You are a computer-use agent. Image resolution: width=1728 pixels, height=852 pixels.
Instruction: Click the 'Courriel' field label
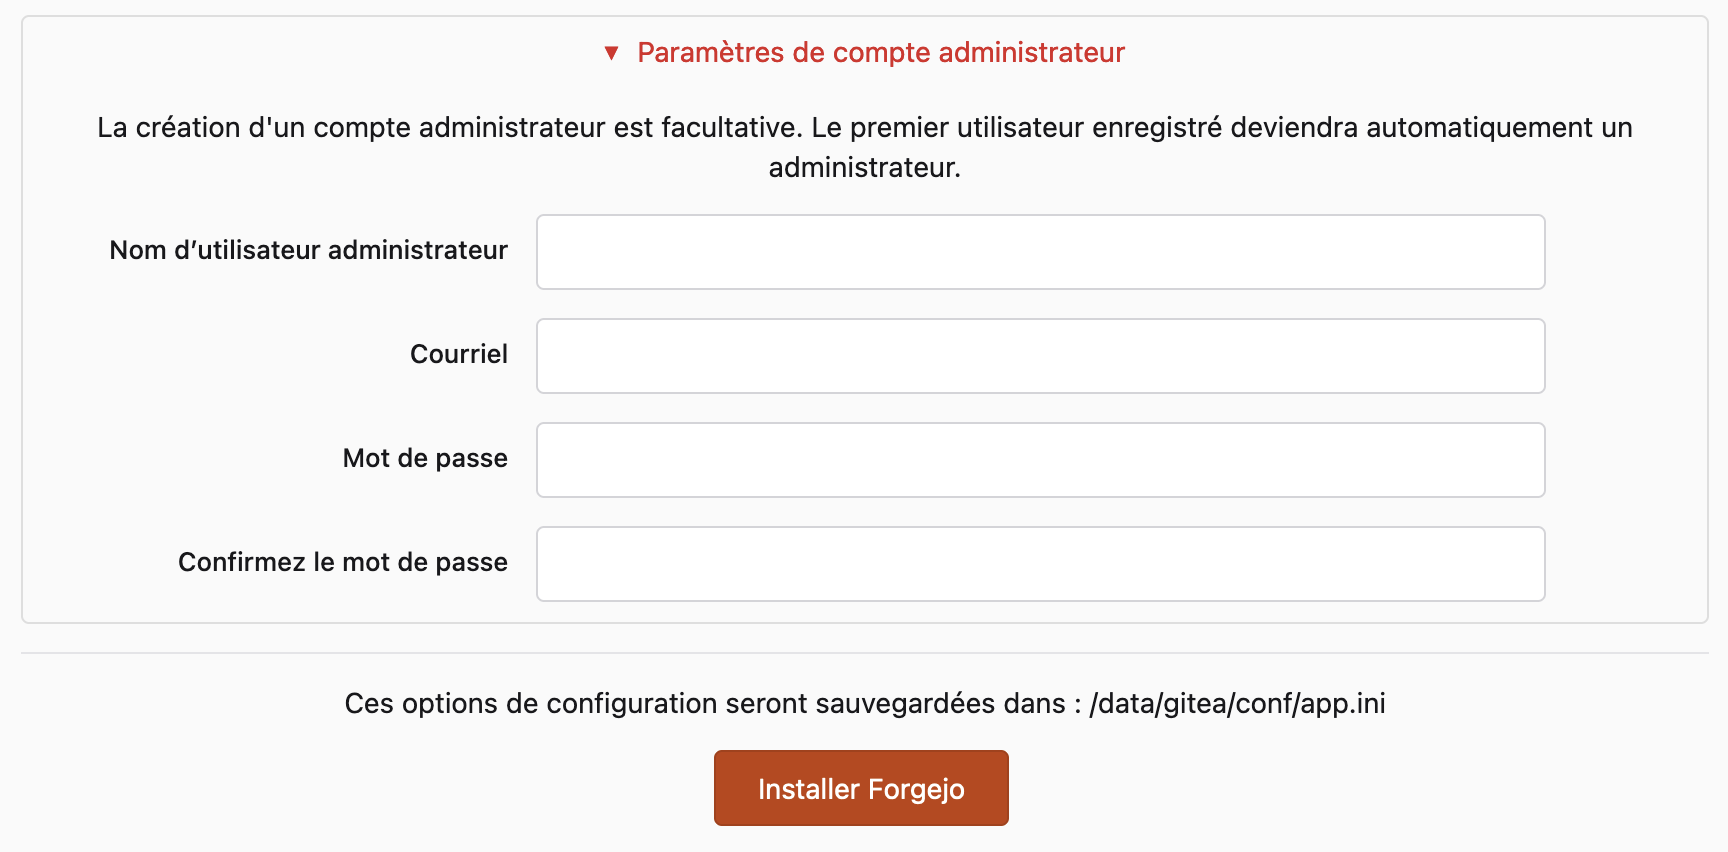pos(458,354)
